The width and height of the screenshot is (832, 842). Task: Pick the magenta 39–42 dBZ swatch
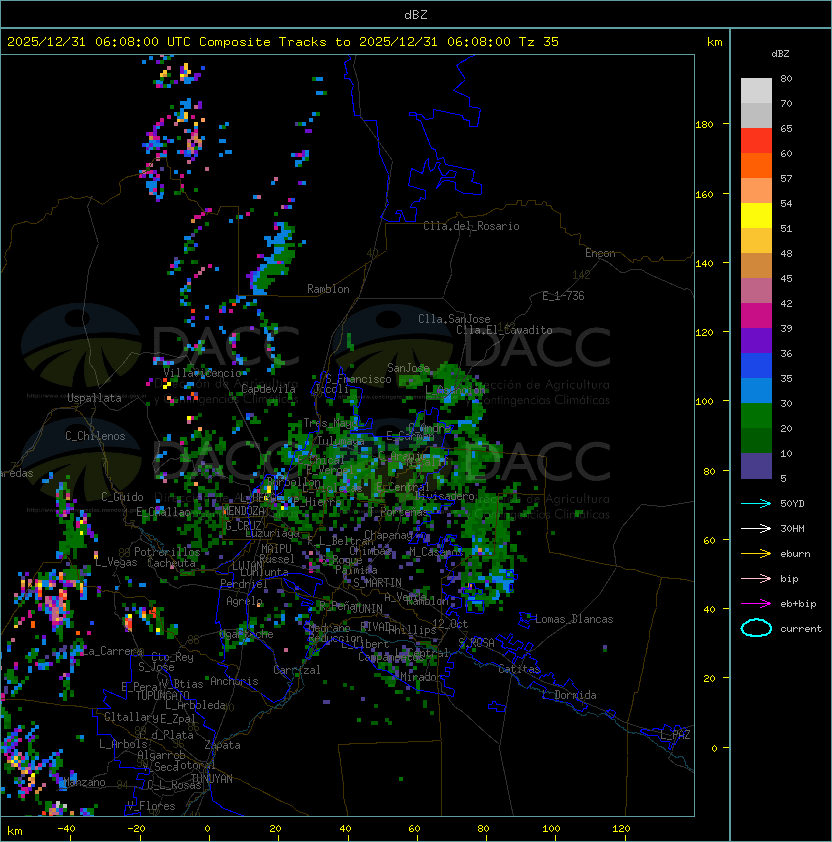756,316
